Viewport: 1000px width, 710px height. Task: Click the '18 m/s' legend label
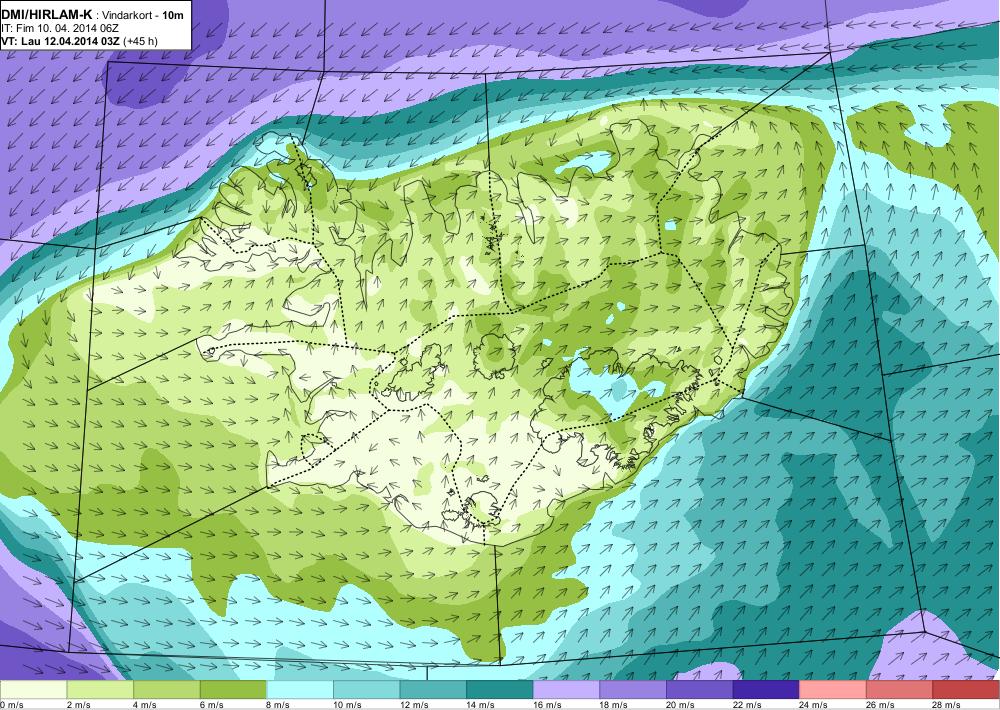point(614,704)
